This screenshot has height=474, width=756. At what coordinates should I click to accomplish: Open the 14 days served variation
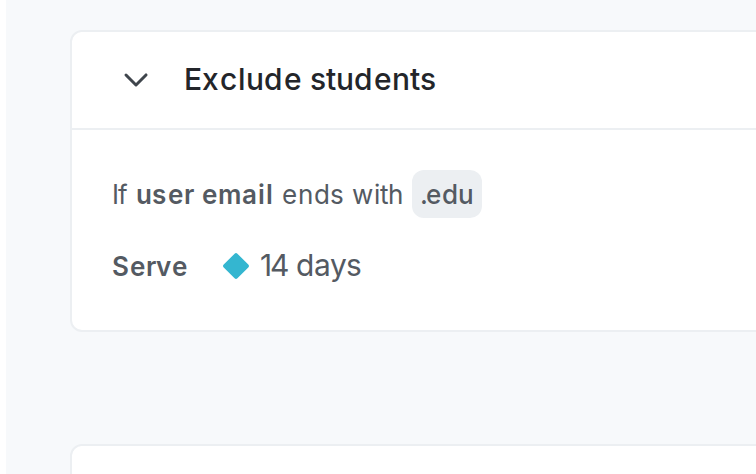310,266
